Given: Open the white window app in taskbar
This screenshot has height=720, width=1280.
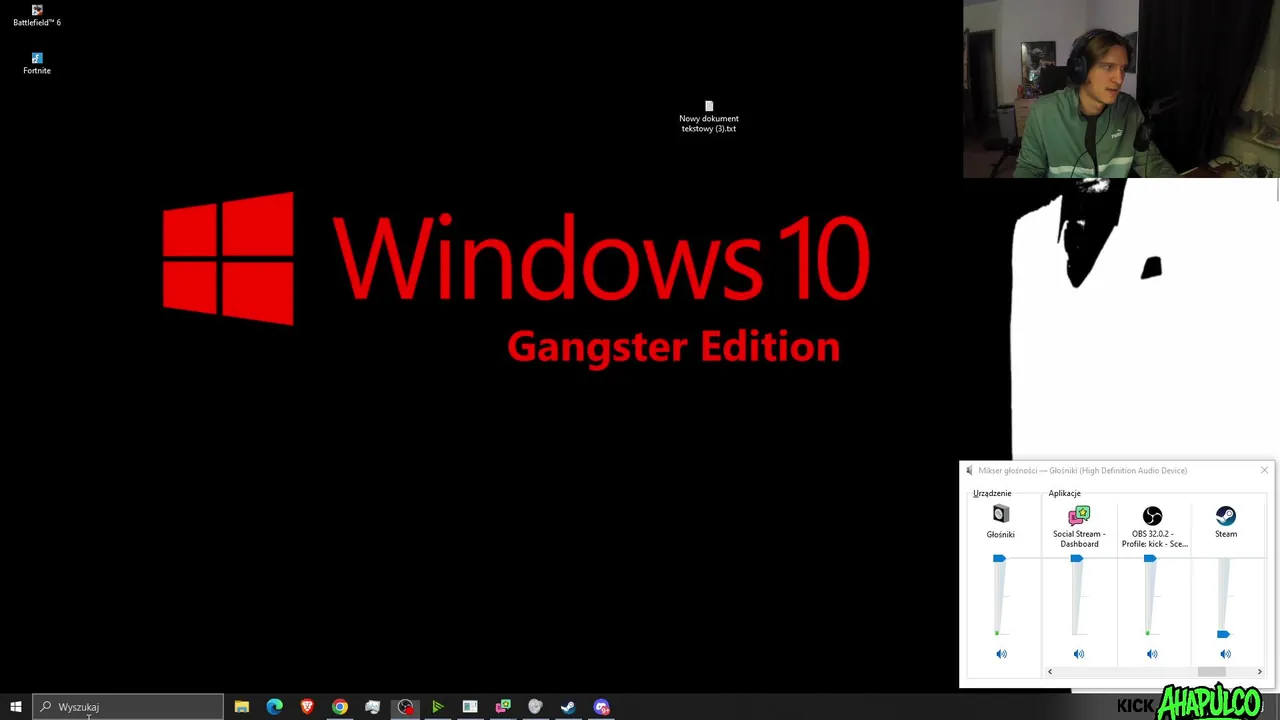Looking at the screenshot, I should coord(470,707).
